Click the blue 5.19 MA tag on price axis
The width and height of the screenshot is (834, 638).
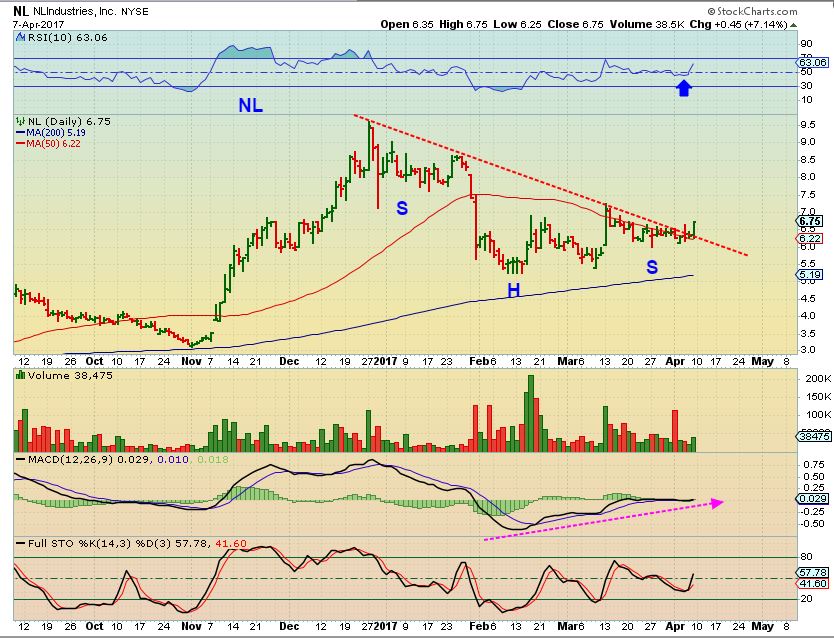point(810,275)
